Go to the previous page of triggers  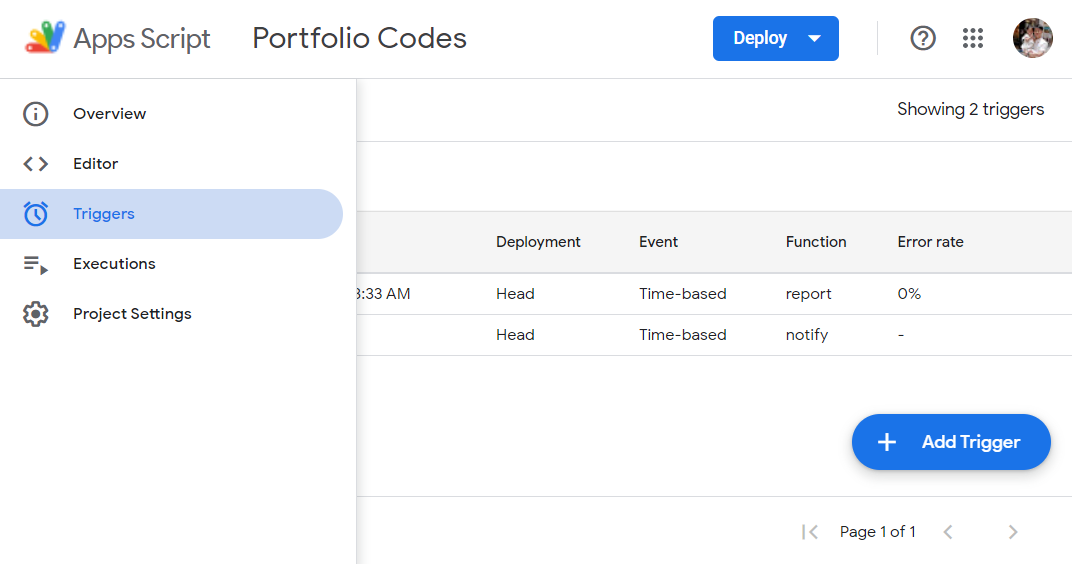coord(948,532)
